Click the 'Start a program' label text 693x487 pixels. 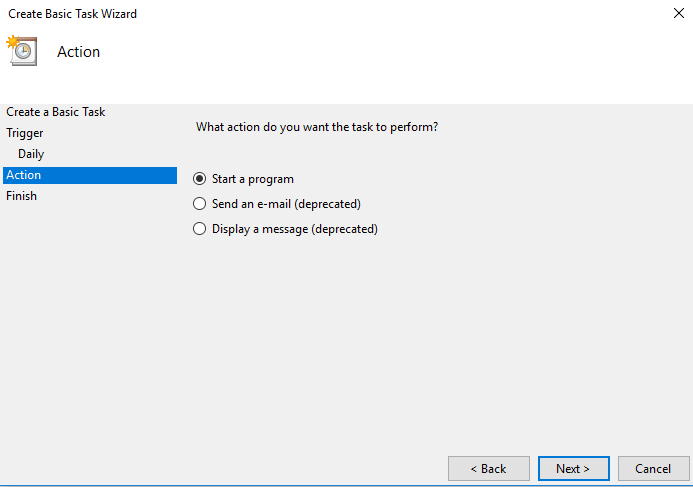[x=253, y=179]
